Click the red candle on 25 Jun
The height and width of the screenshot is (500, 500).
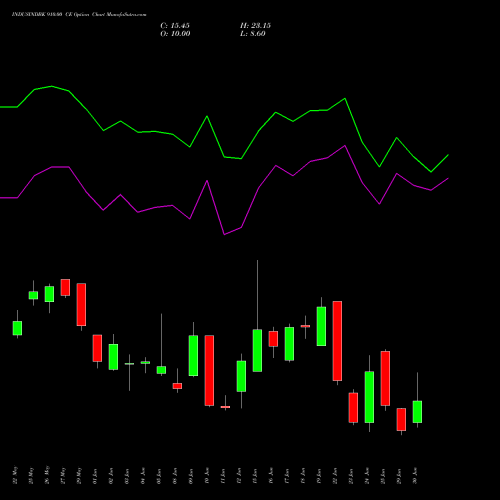(385, 378)
